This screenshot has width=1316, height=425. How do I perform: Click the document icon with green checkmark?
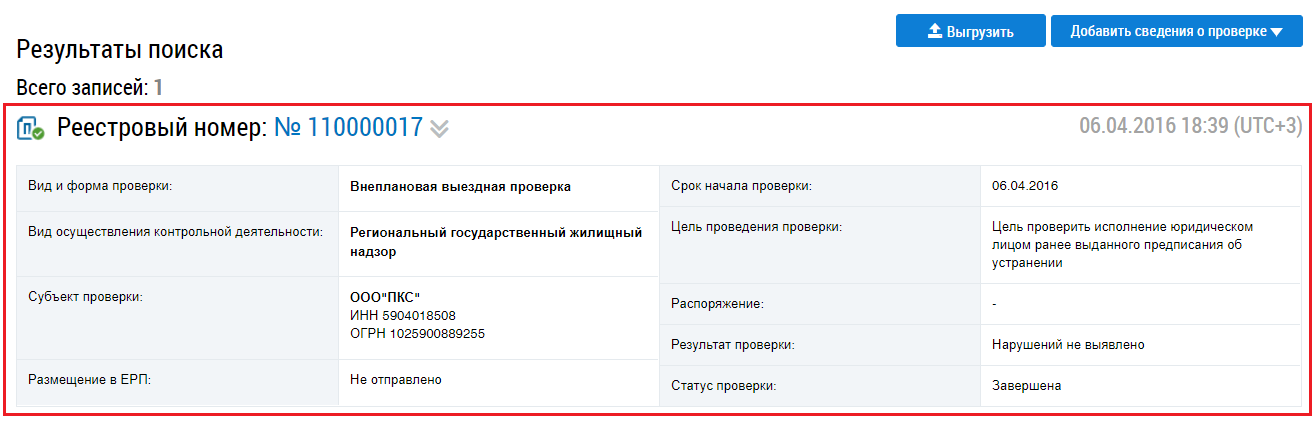(31, 128)
